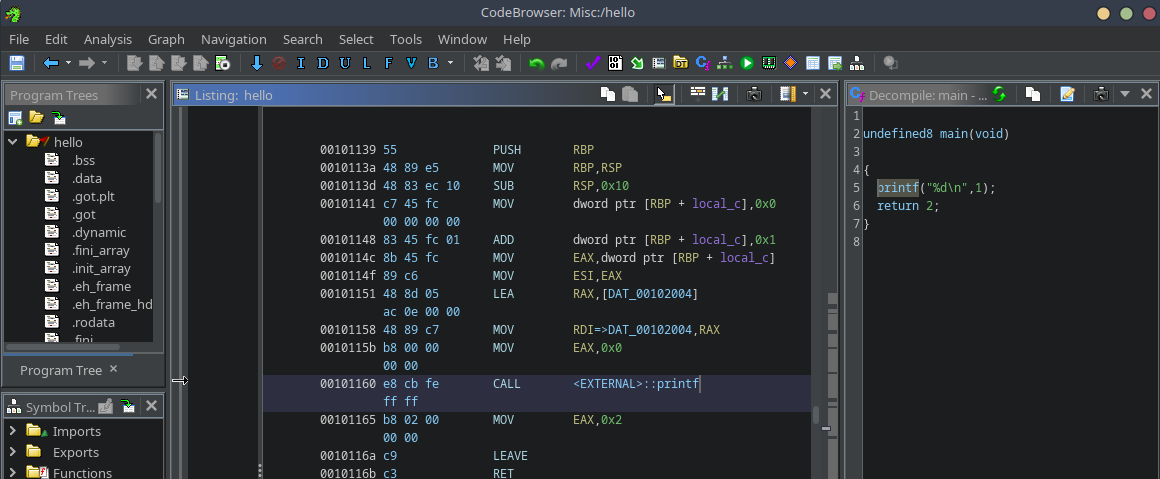Open the File menu
The image size is (1160, 479).
pyautogui.click(x=18, y=39)
